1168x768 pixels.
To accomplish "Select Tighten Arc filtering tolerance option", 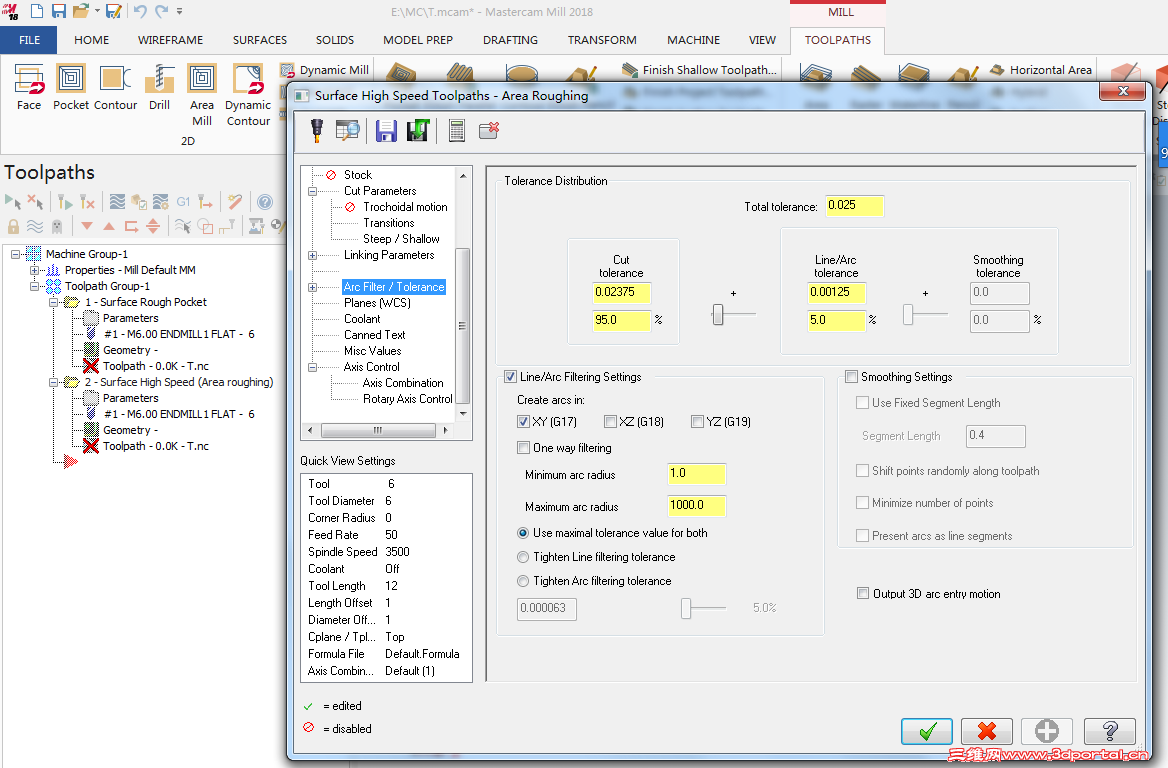I will pos(523,581).
